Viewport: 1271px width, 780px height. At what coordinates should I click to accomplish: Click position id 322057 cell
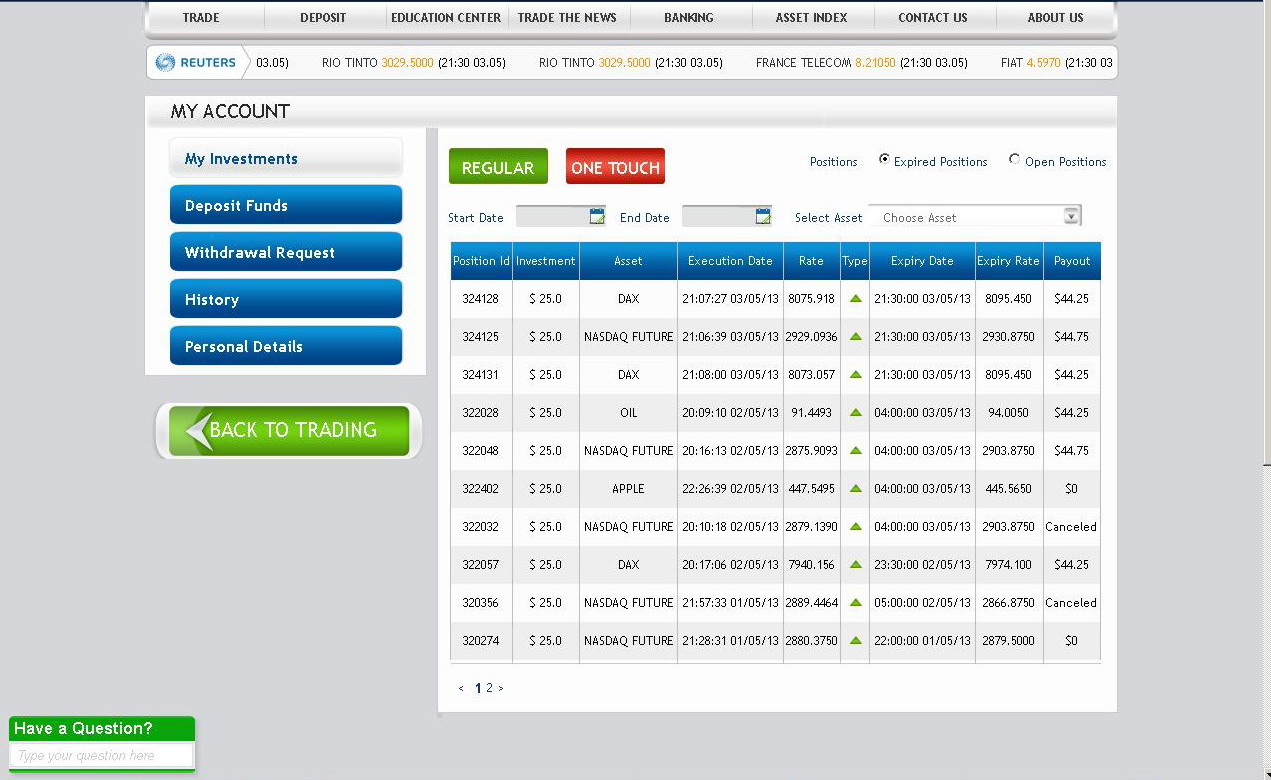click(x=481, y=565)
